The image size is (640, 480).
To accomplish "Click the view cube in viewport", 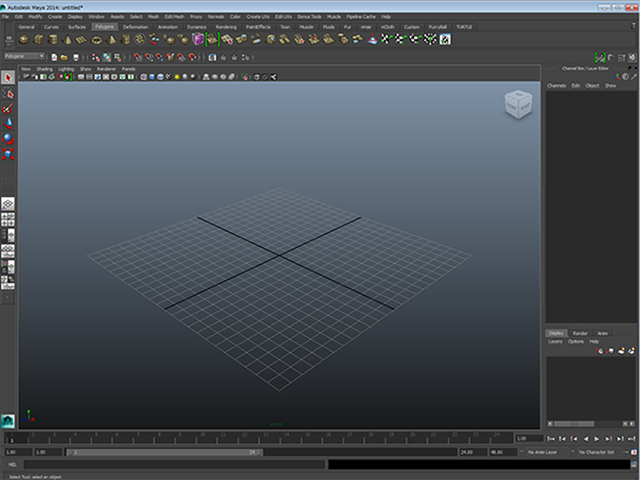I will pyautogui.click(x=518, y=104).
